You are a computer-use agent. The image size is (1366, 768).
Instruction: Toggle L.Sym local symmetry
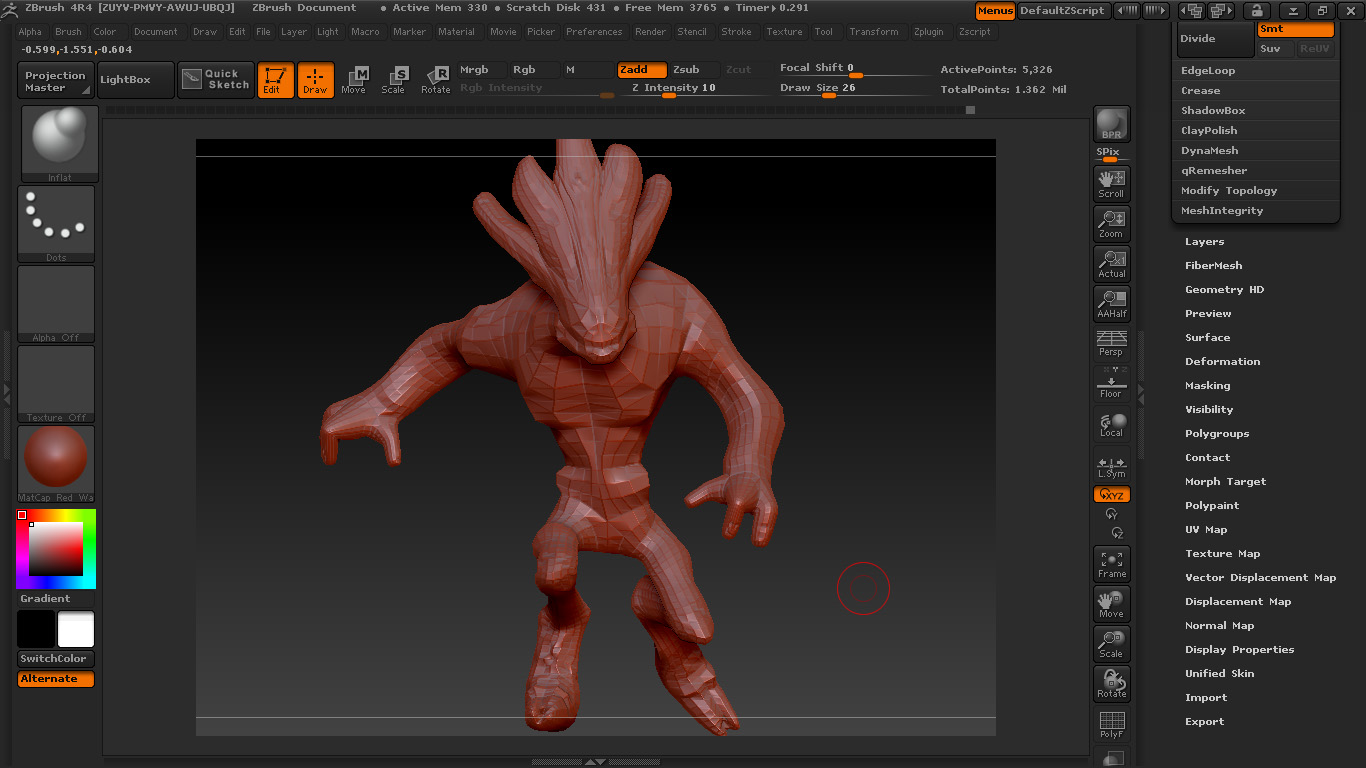1111,467
